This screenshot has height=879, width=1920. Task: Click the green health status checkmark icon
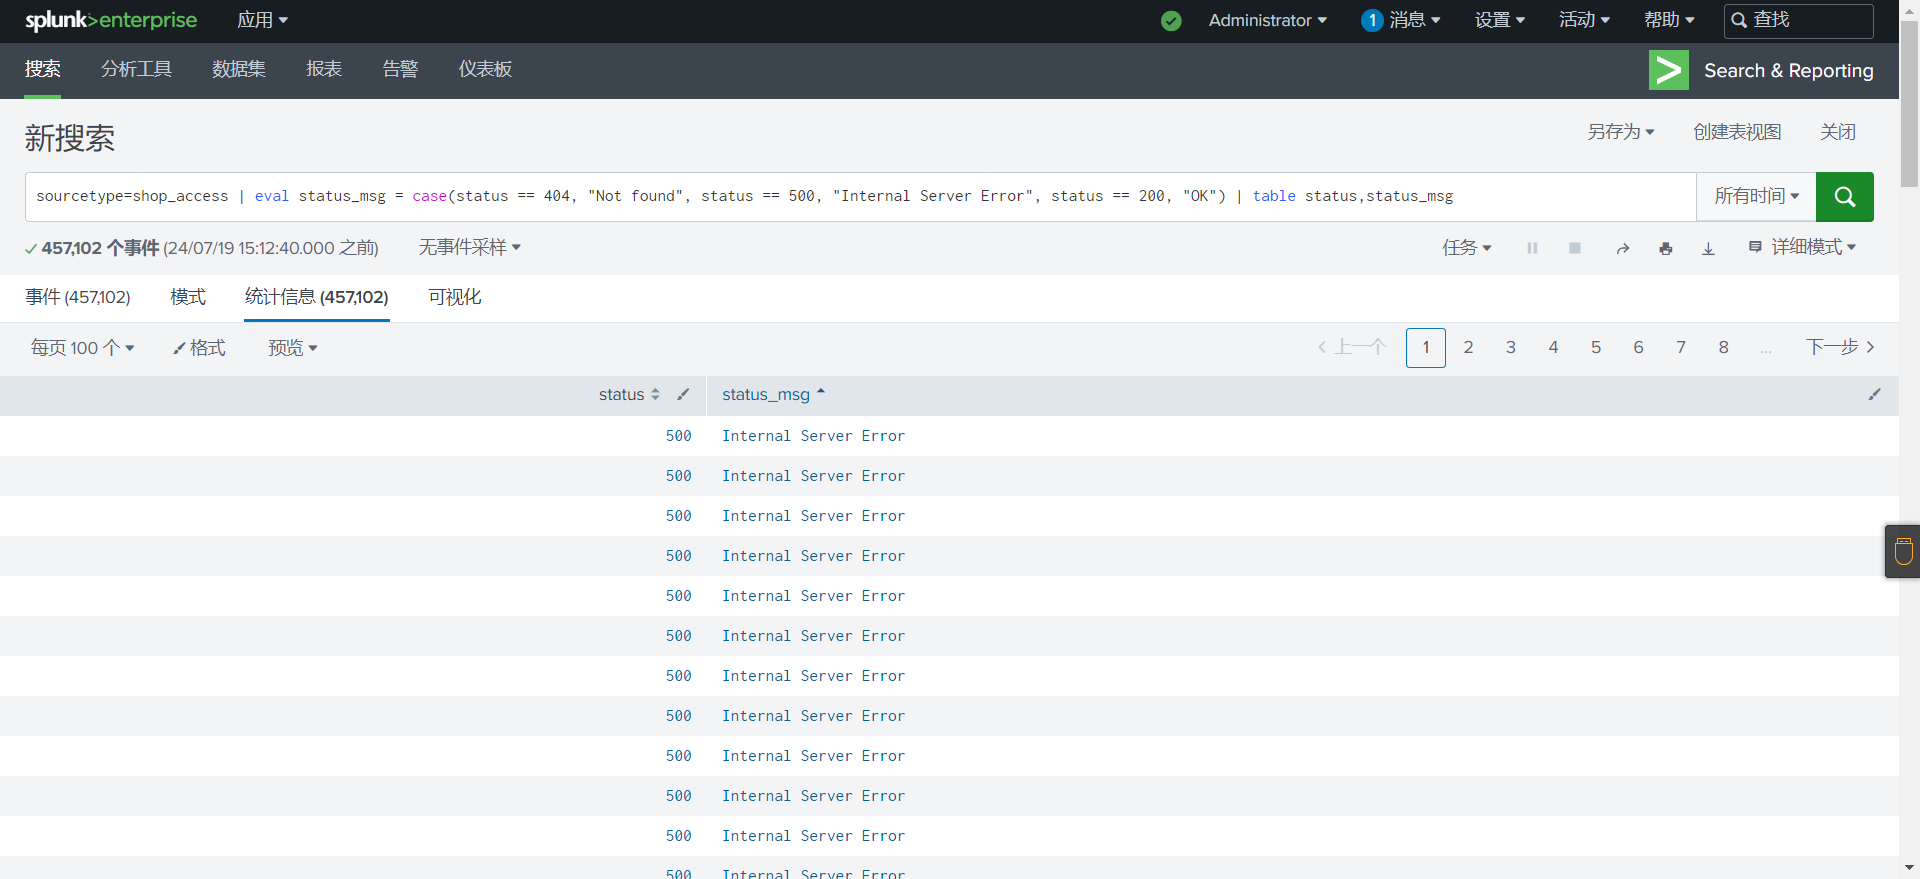point(1171,21)
